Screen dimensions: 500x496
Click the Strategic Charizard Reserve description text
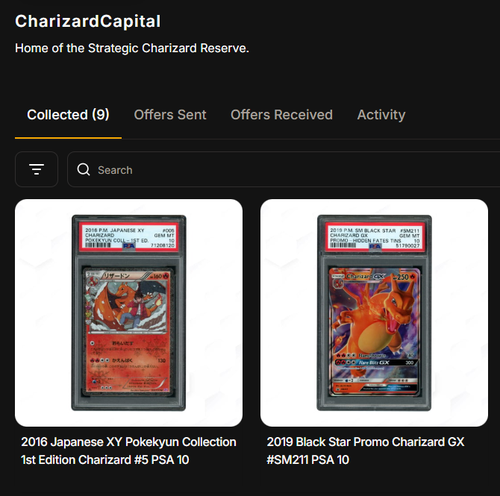132,48
